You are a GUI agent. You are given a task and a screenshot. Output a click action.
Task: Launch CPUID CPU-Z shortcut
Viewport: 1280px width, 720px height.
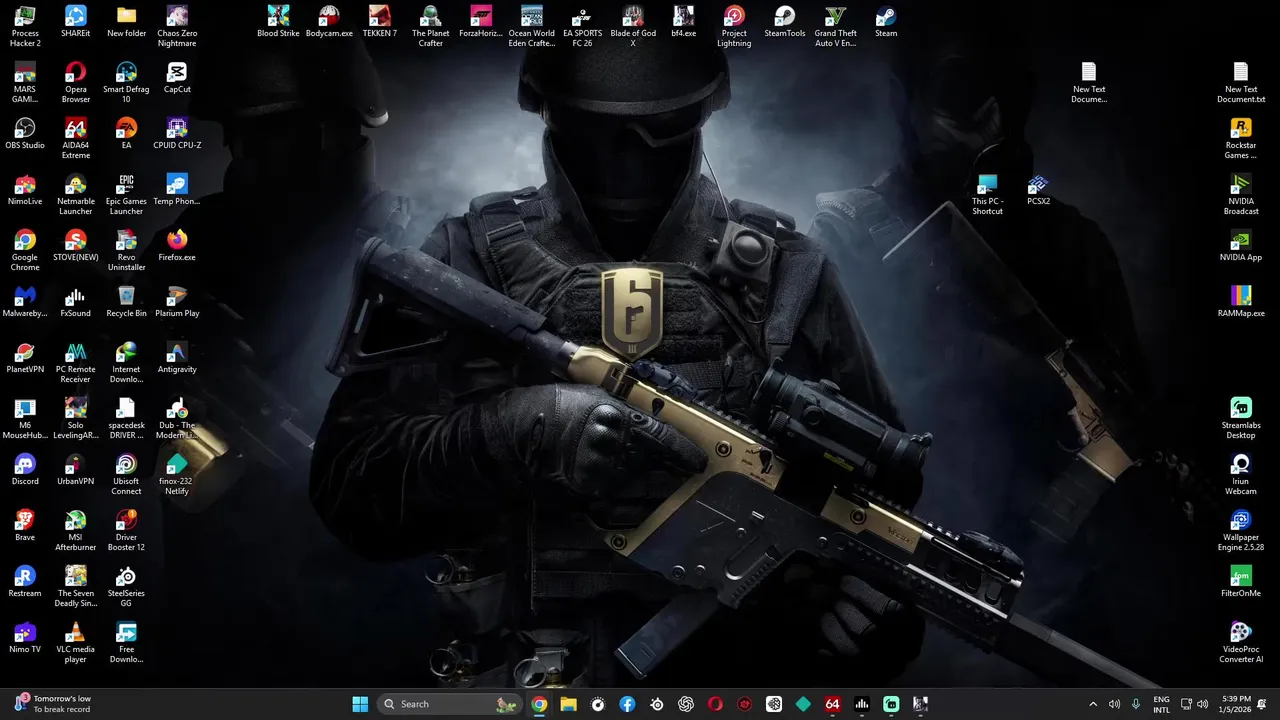click(177, 133)
